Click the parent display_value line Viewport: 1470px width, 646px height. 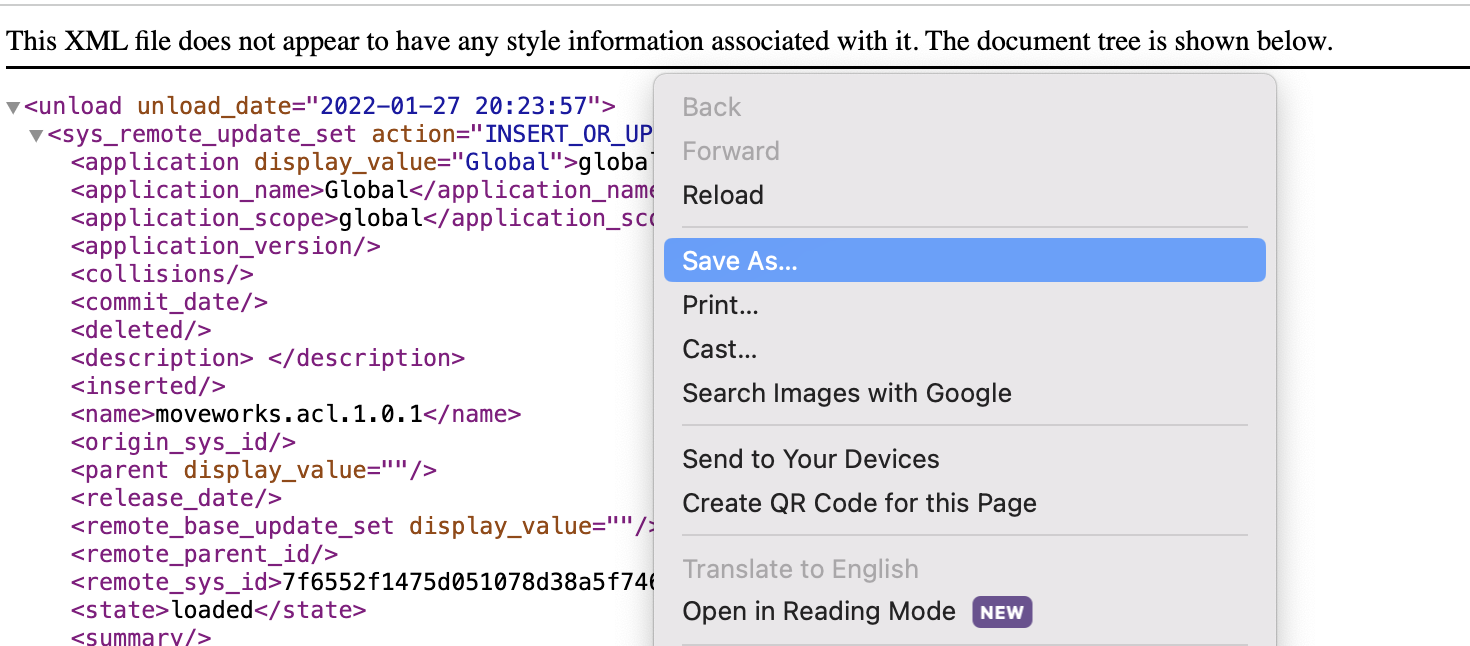pos(254,470)
